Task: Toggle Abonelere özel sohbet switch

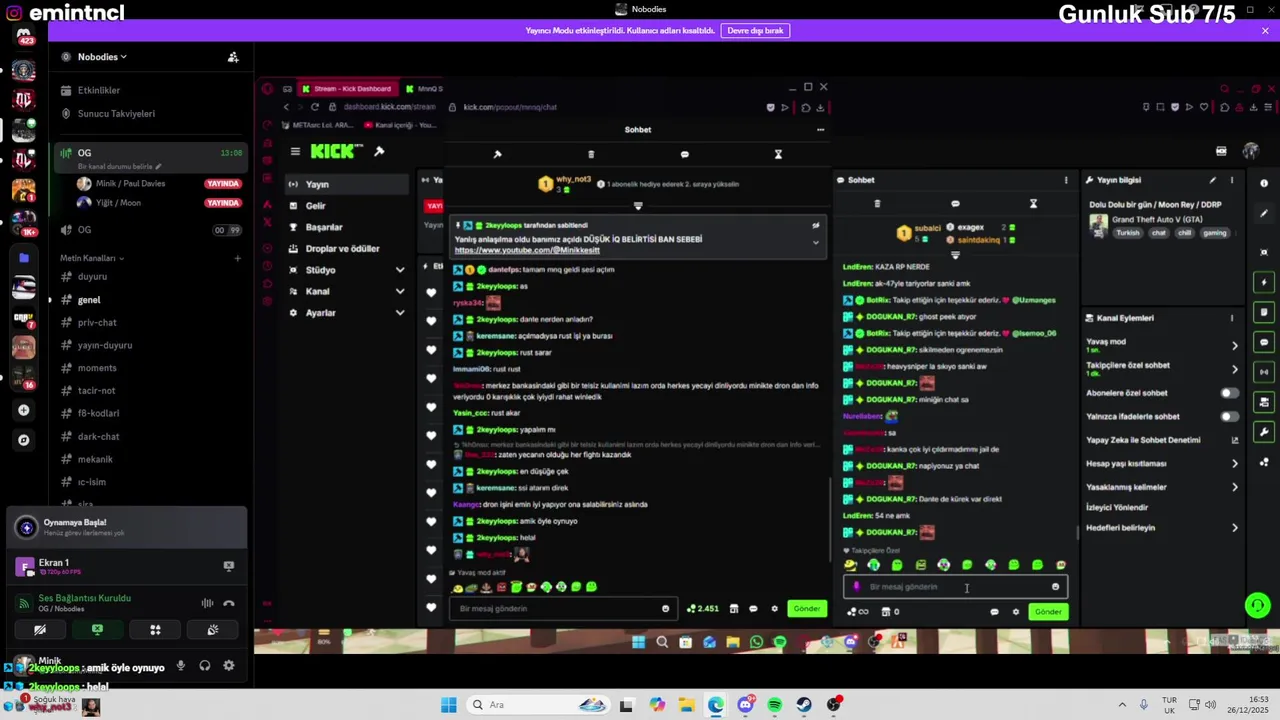Action: tap(1229, 393)
